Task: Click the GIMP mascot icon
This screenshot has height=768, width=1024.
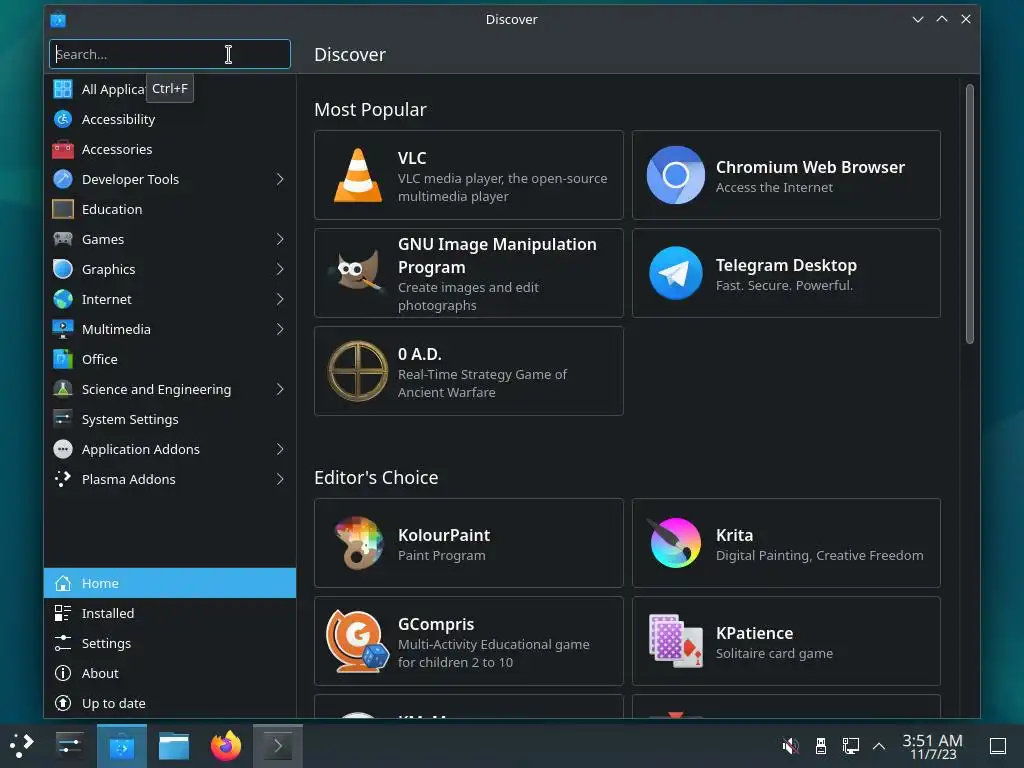Action: (358, 272)
